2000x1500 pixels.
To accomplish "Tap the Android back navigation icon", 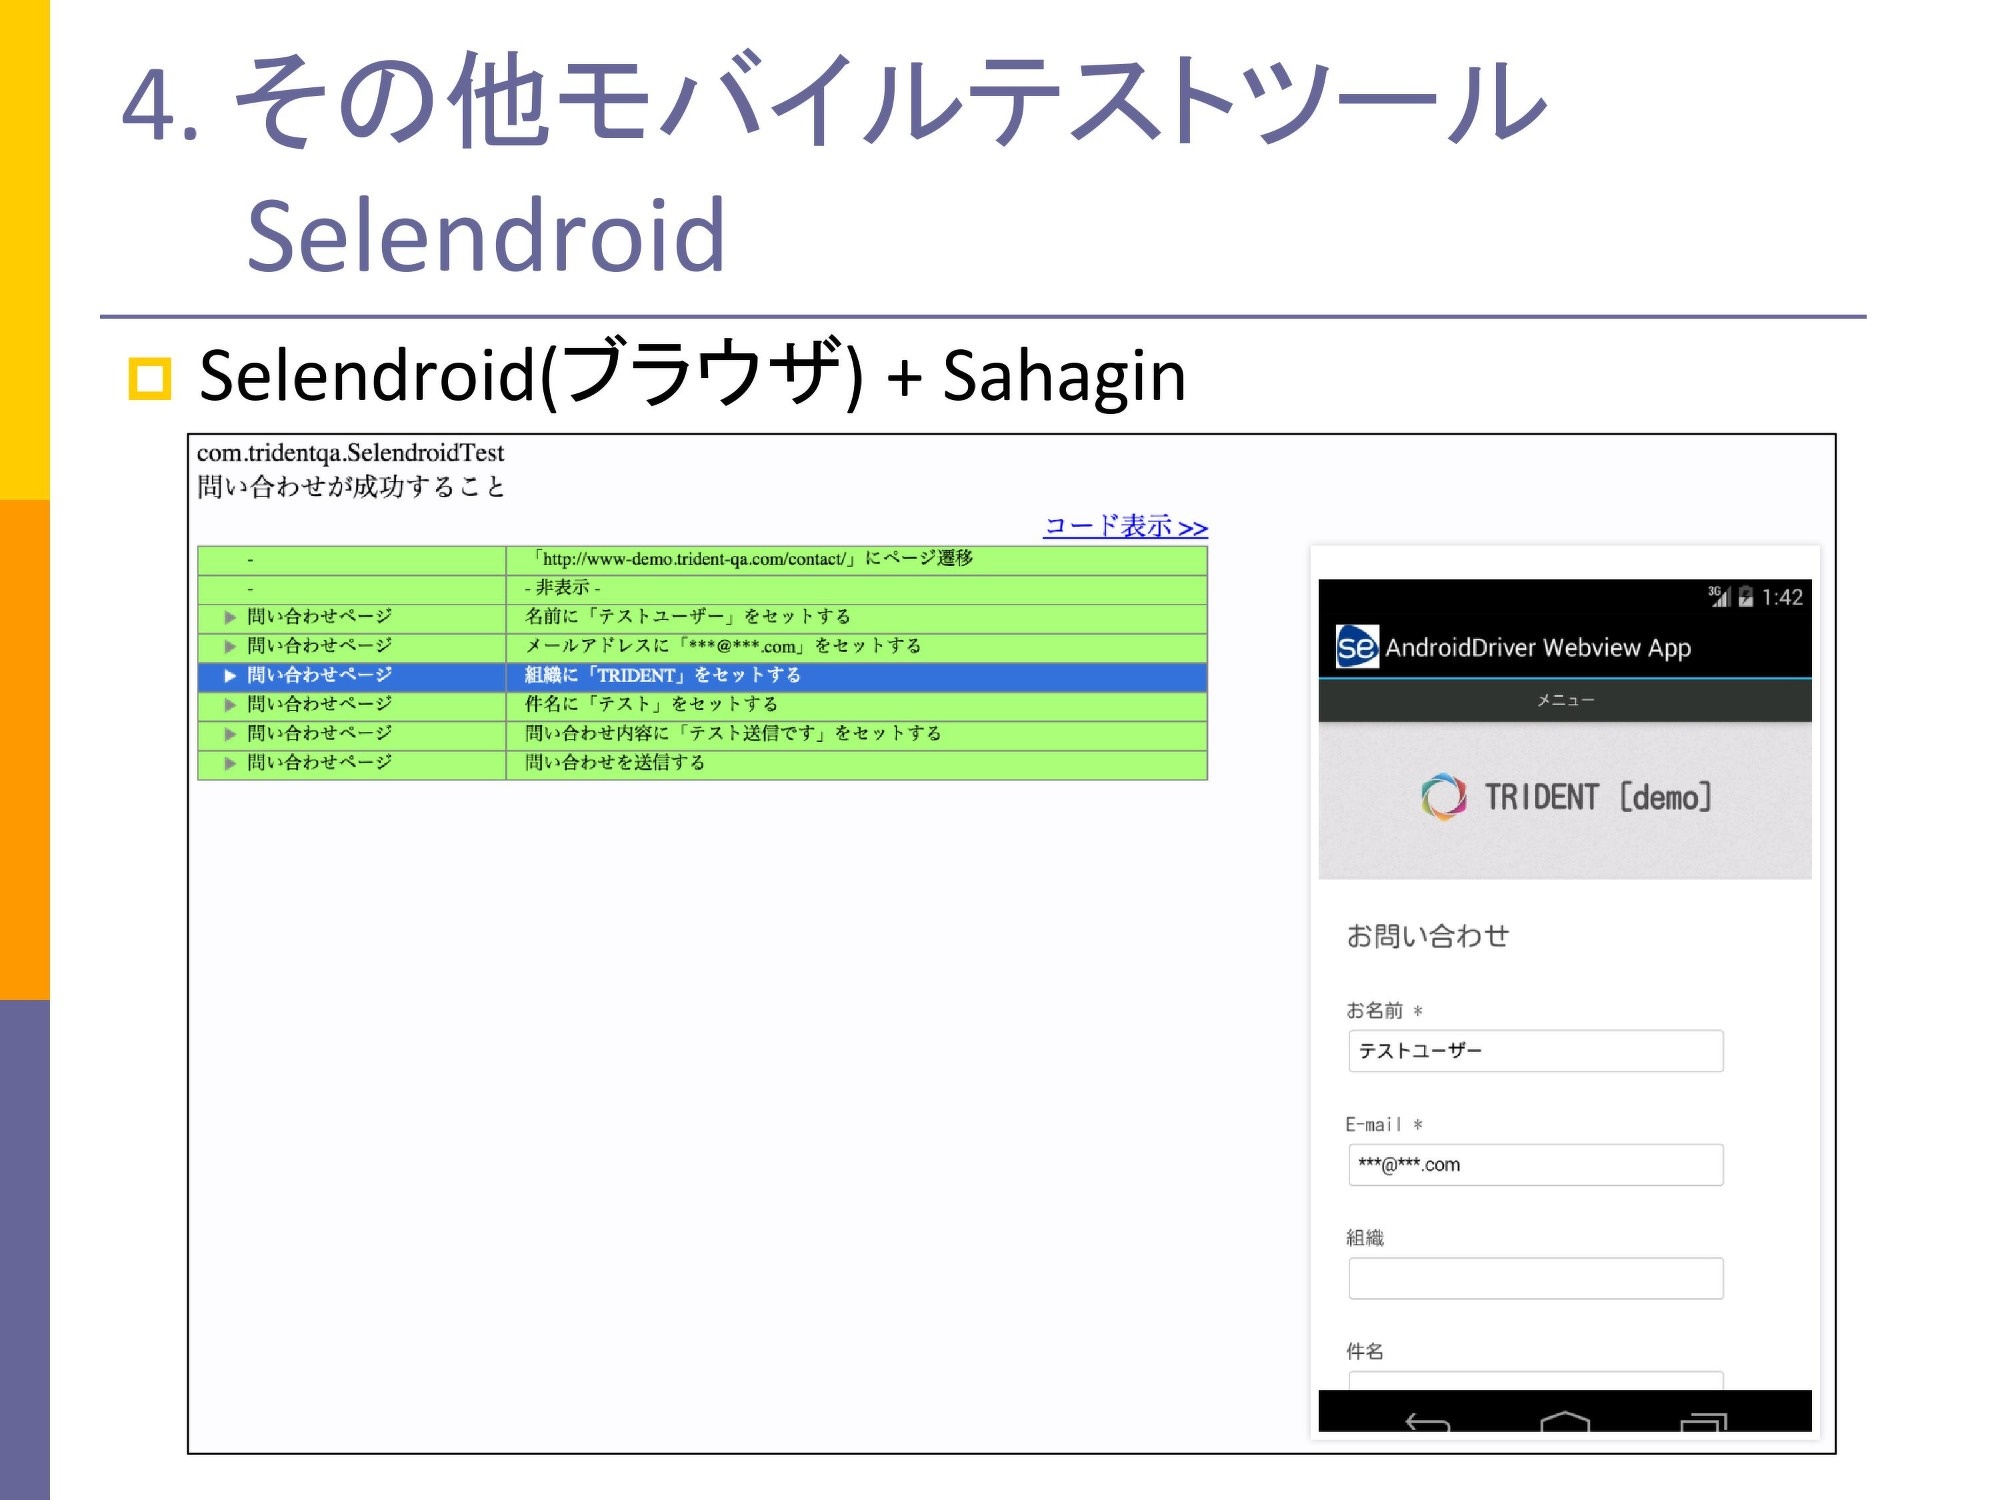I will click(x=1427, y=1421).
